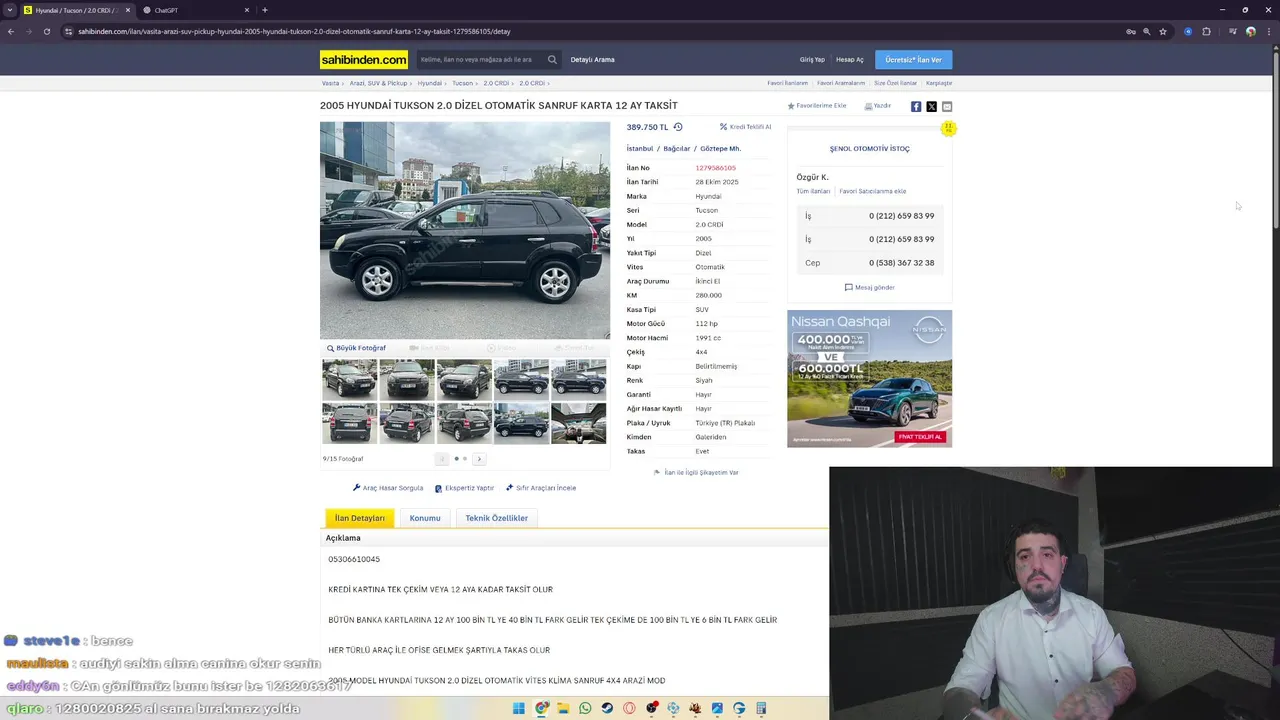
Task: Click the price history clock icon
Action: (678, 127)
